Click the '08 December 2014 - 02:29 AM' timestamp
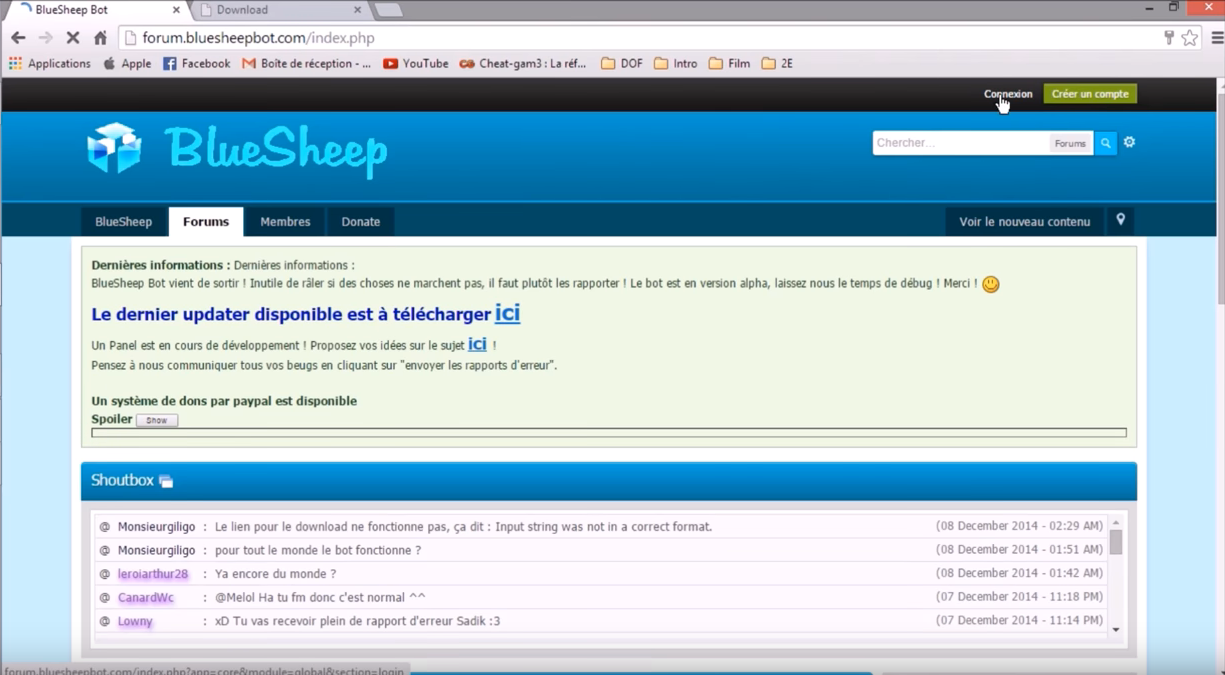Image resolution: width=1225 pixels, height=675 pixels. pos(1019,526)
